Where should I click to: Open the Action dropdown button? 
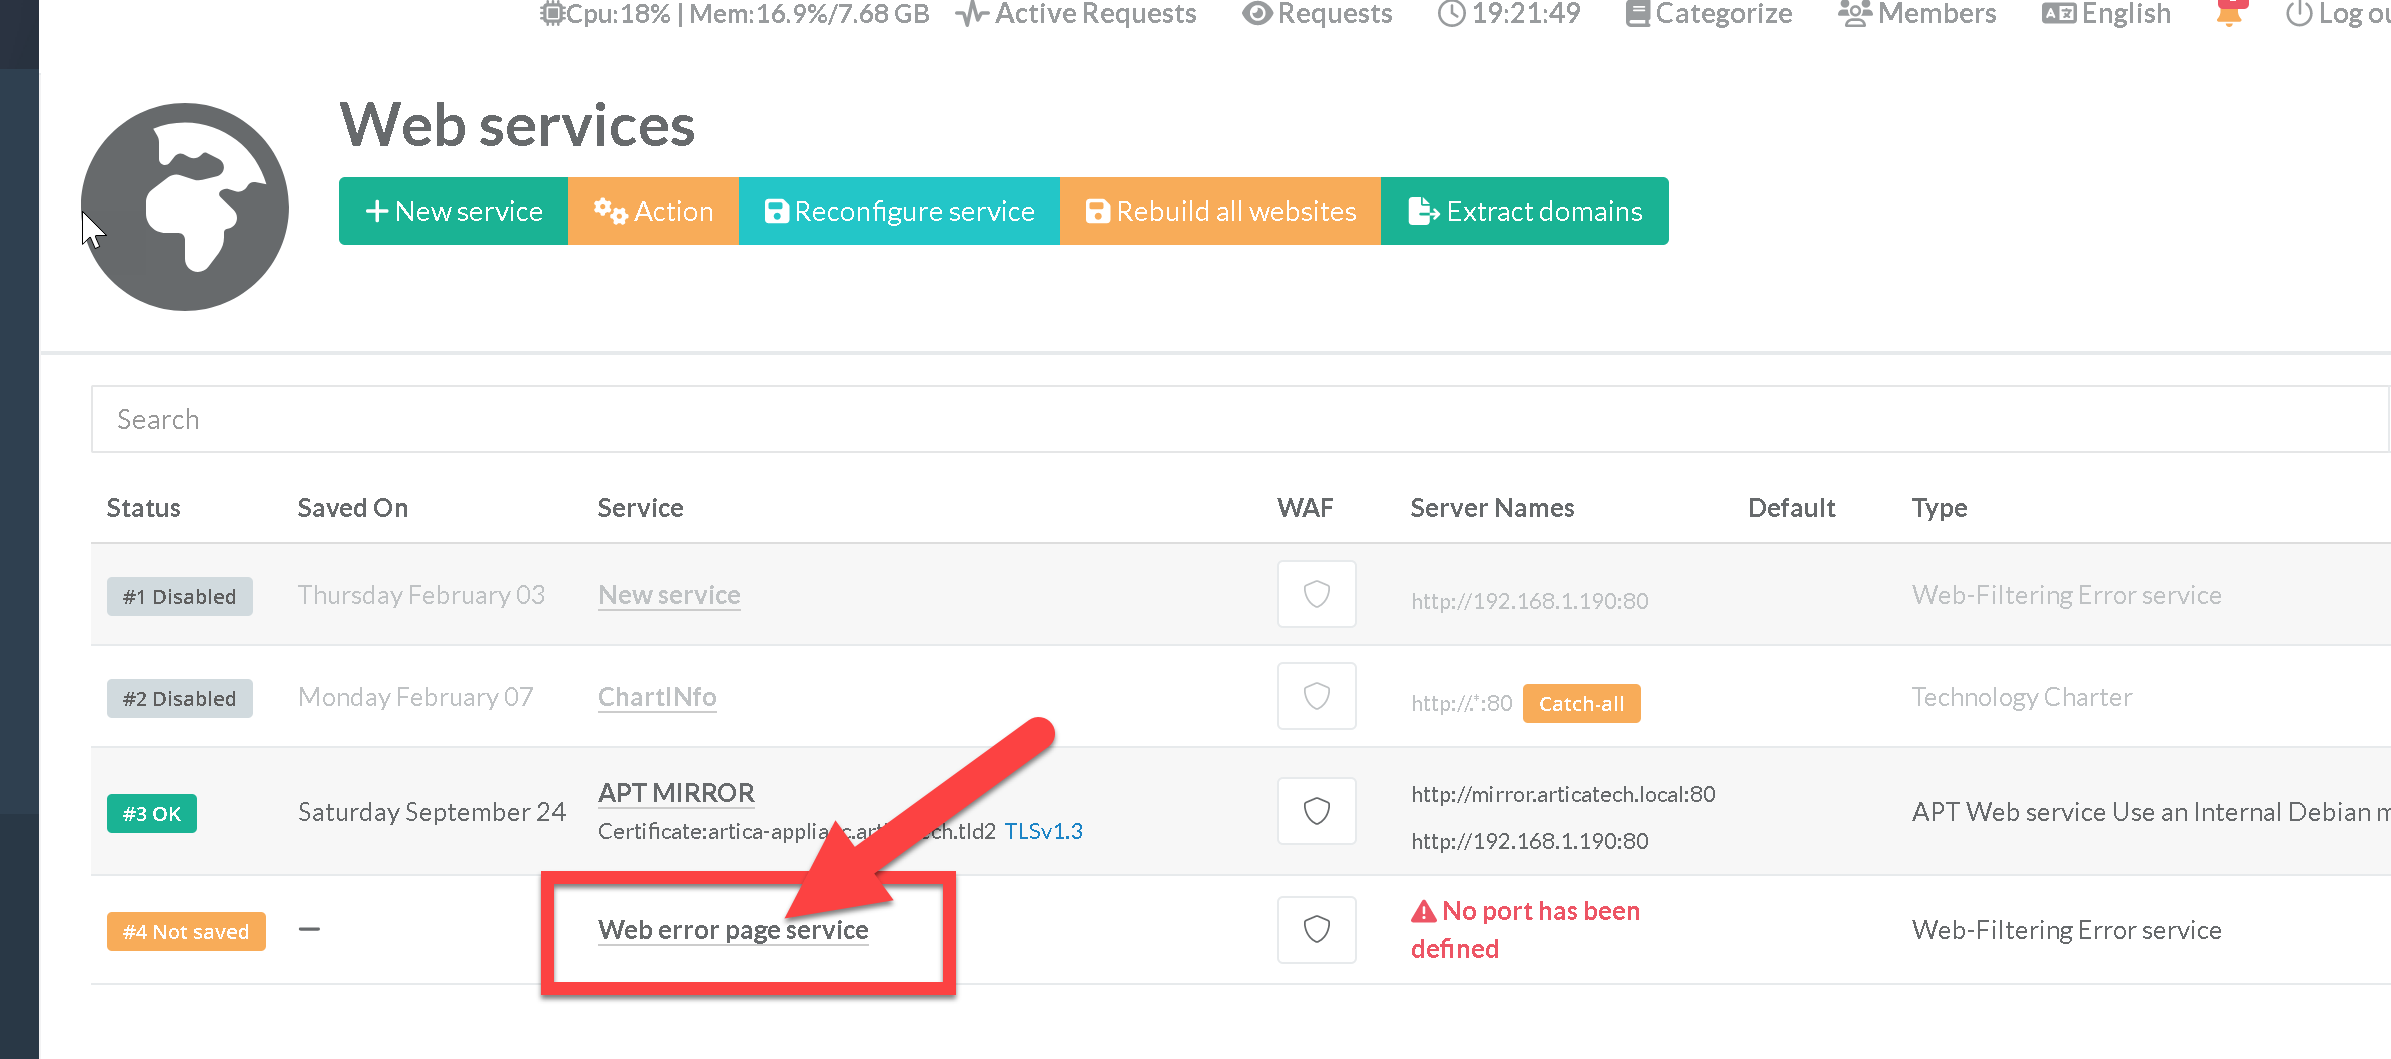[653, 211]
